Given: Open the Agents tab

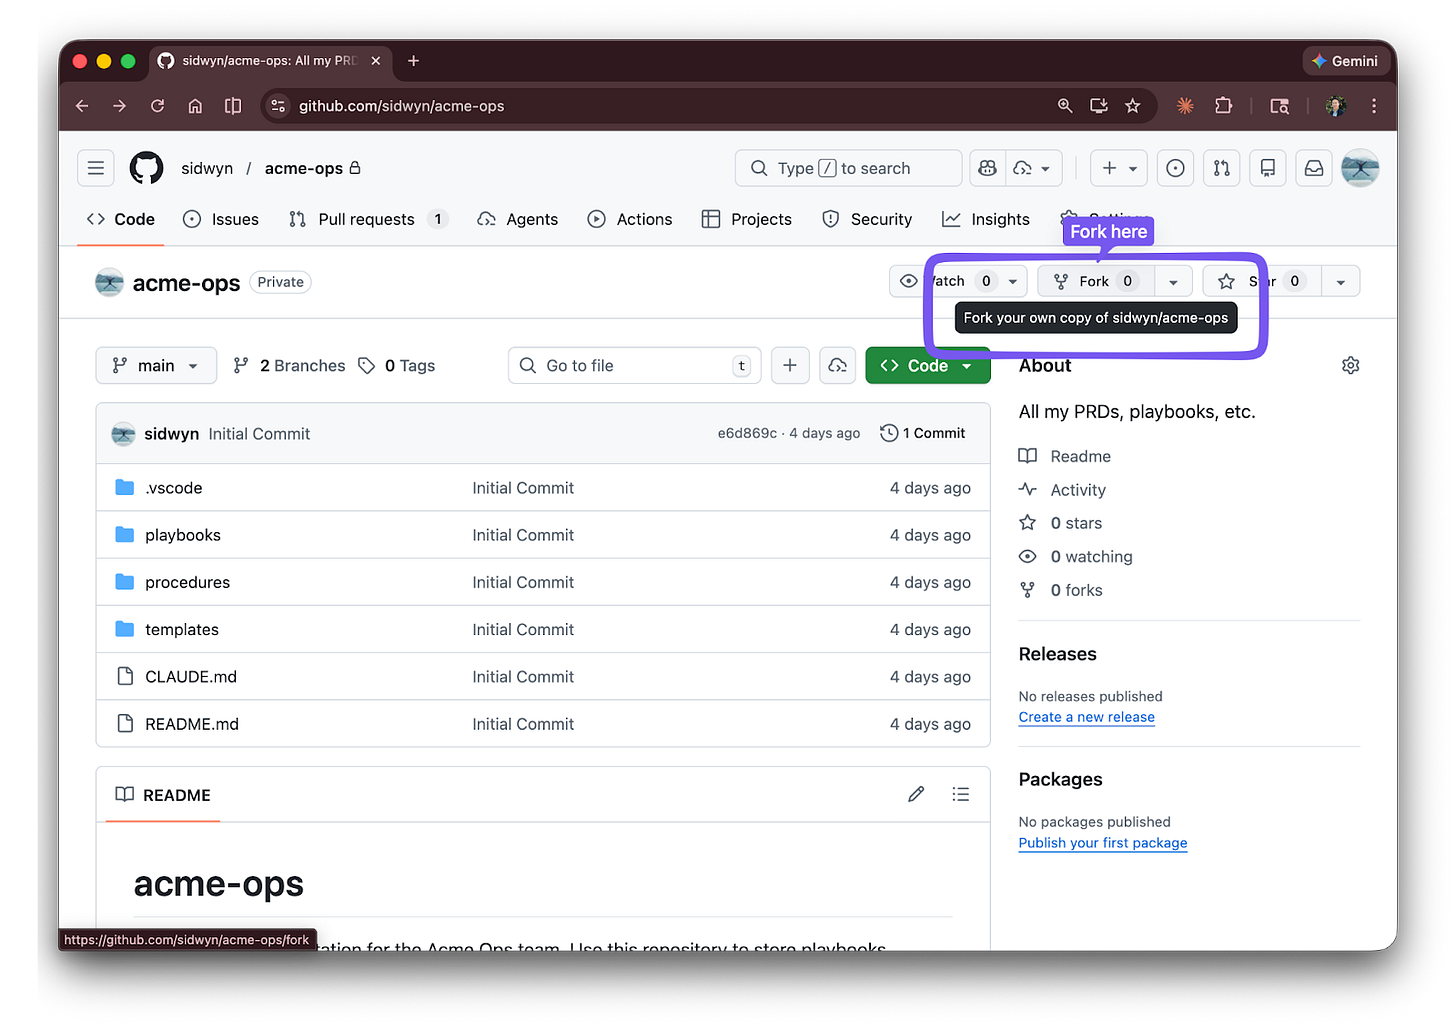Looking at the screenshot, I should pyautogui.click(x=518, y=219).
